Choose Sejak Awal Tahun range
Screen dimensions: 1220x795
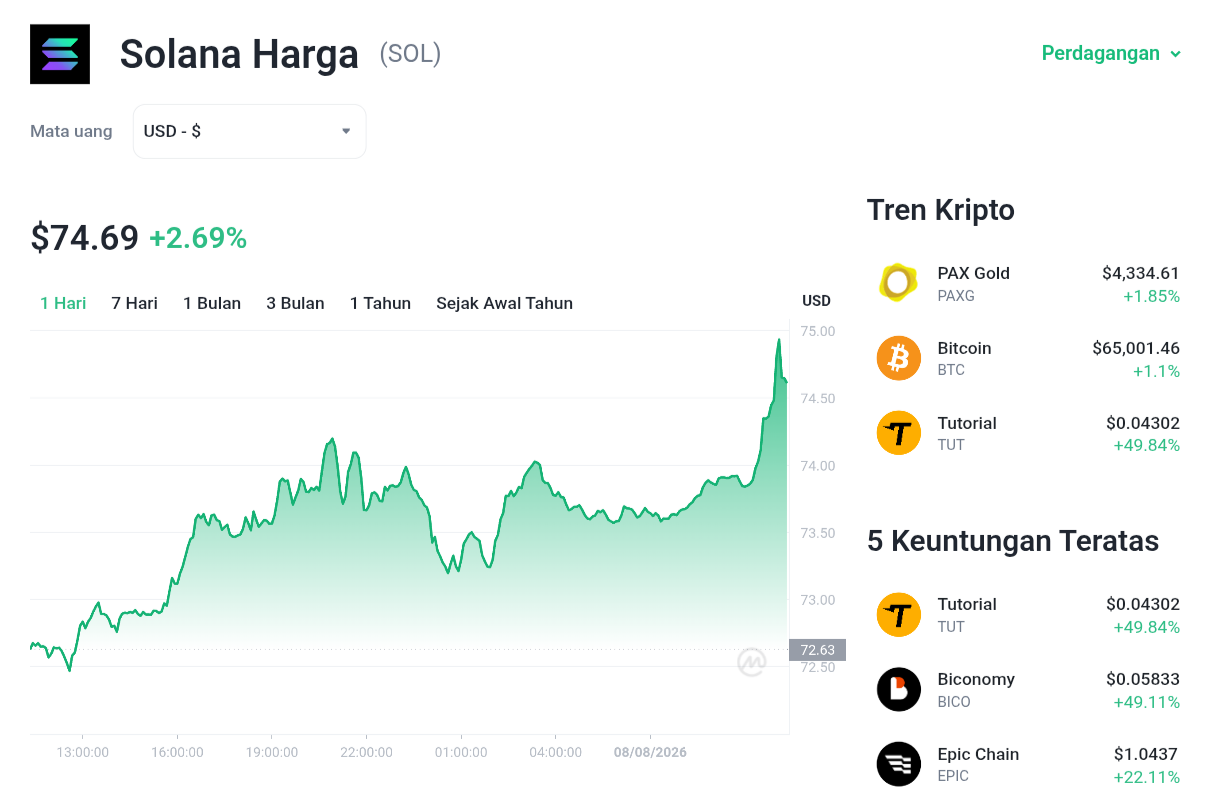click(504, 303)
